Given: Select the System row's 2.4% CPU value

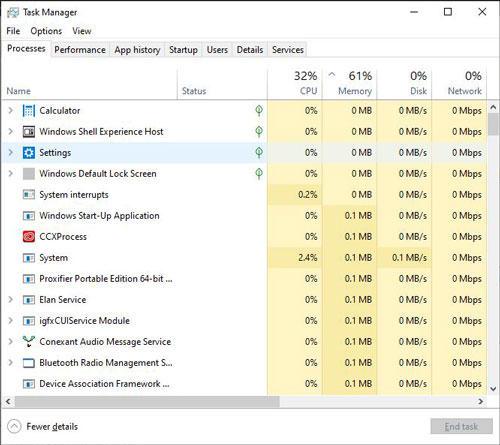Looking at the screenshot, I should point(308,258).
